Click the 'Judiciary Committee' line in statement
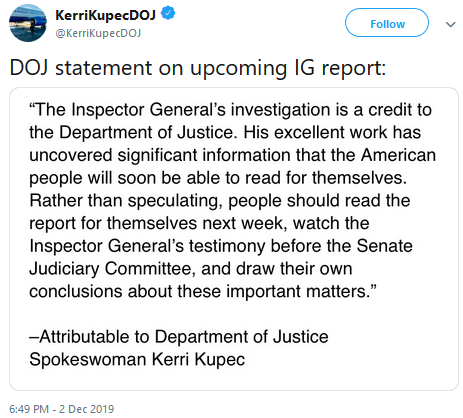The height and width of the screenshot is (418, 463). [191, 269]
